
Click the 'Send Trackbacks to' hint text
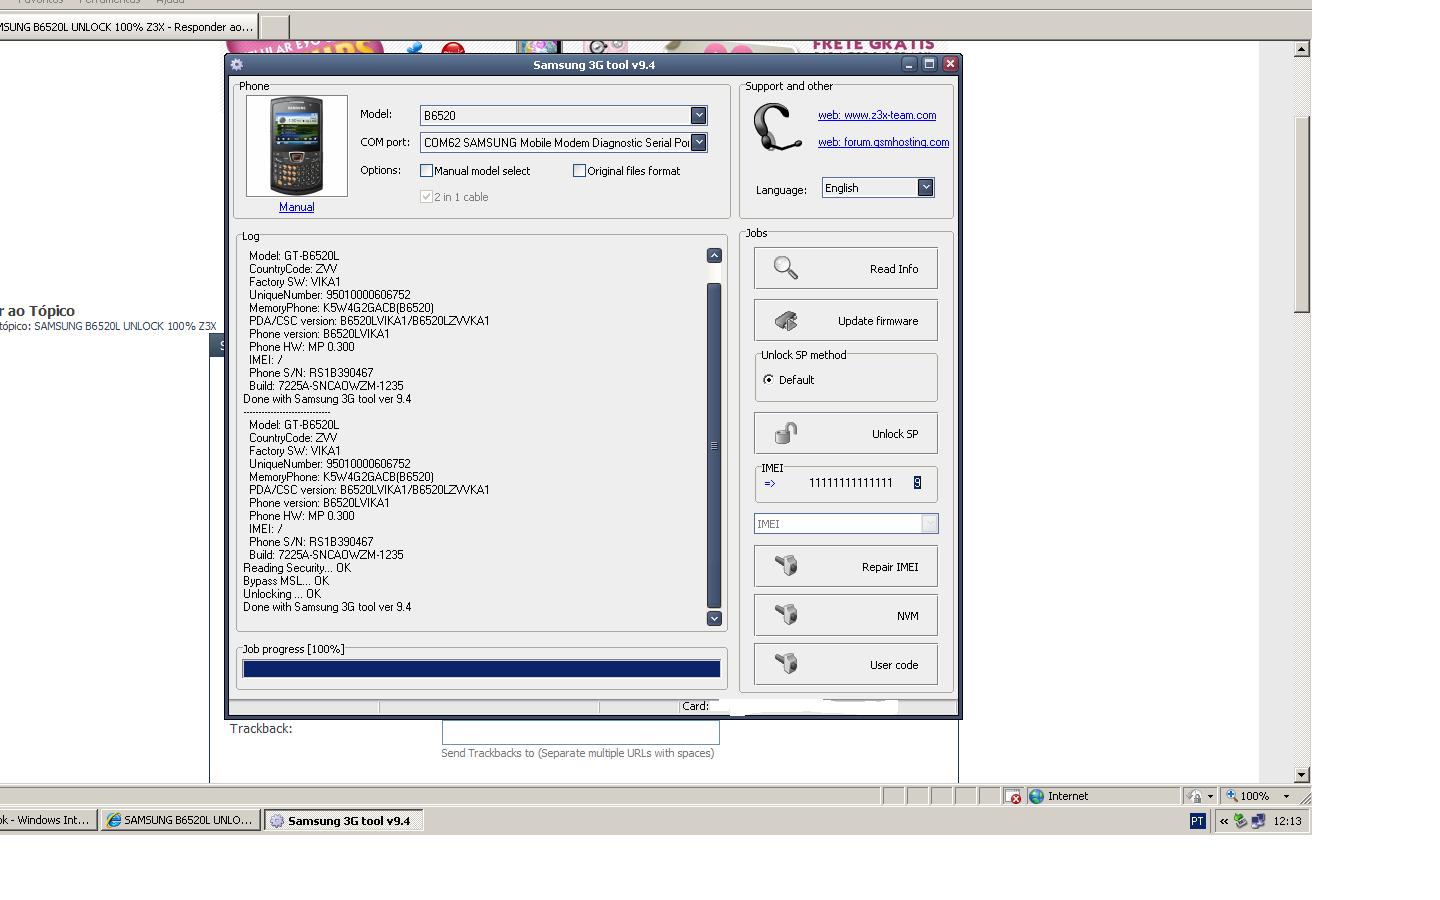(578, 753)
